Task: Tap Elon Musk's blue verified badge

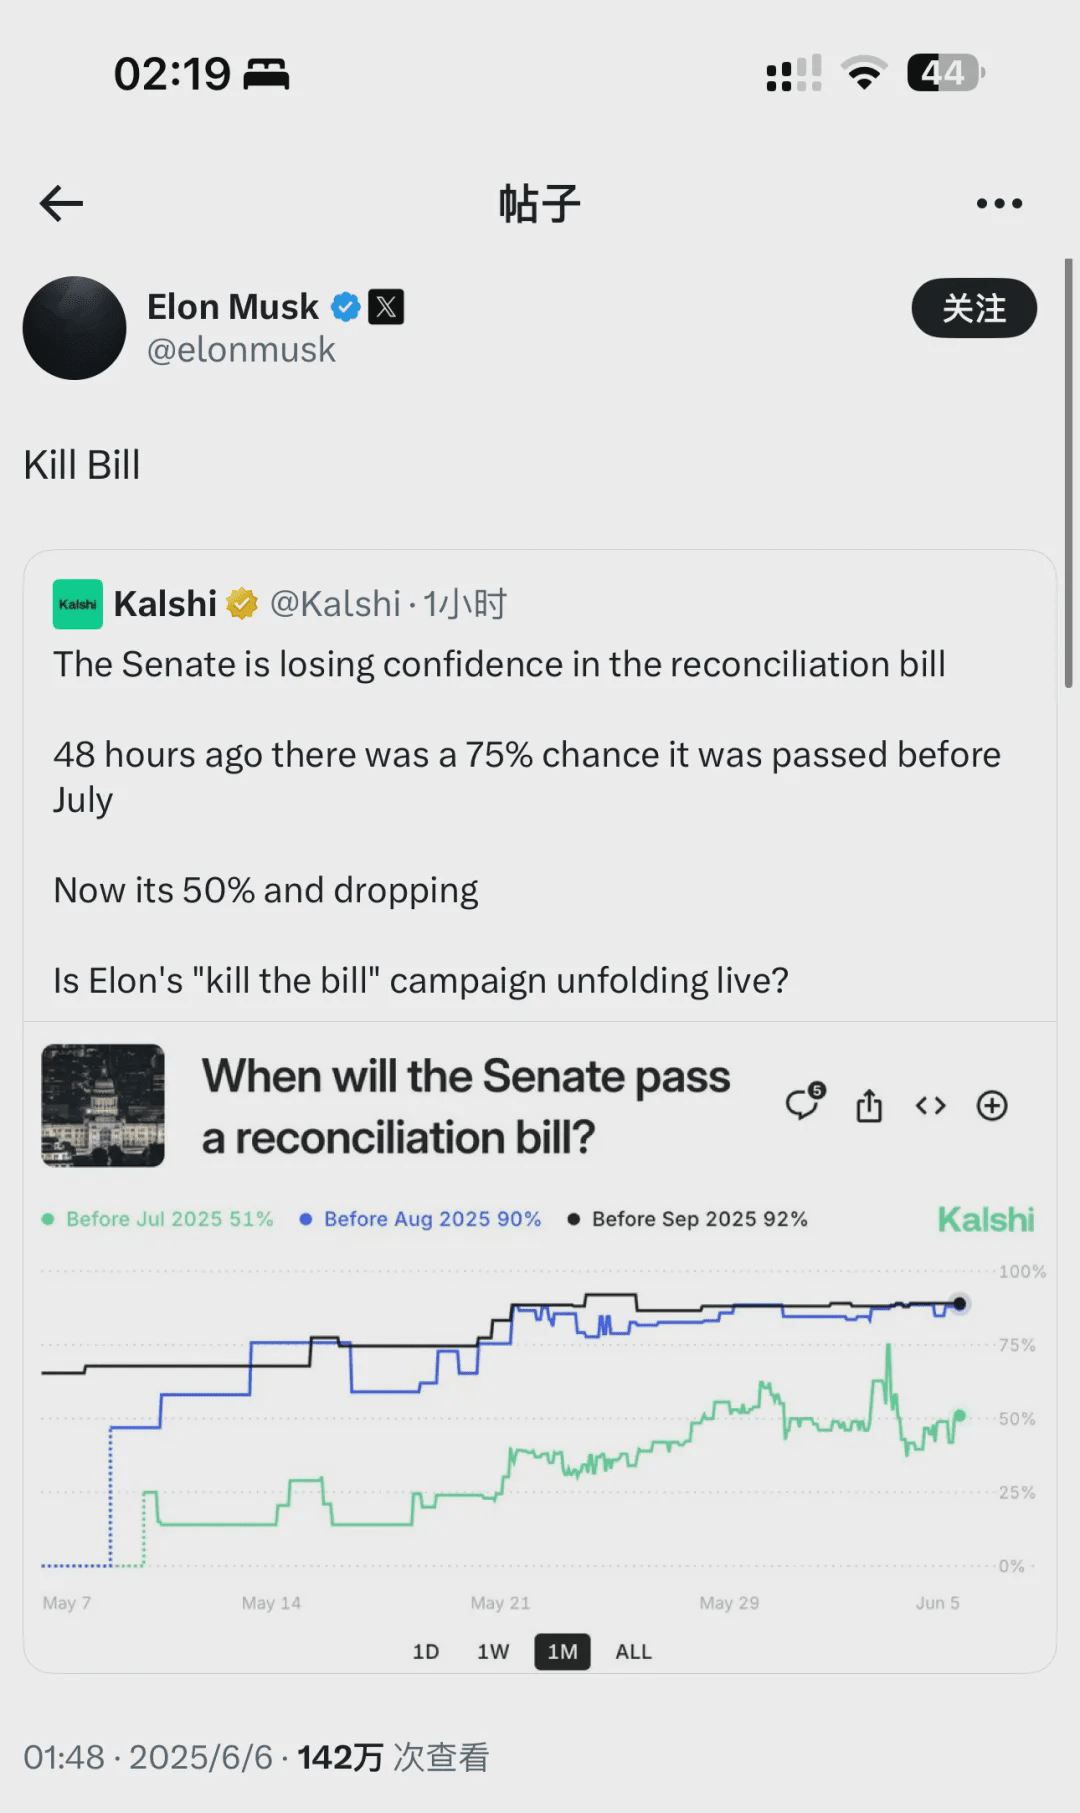Action: pos(346,307)
